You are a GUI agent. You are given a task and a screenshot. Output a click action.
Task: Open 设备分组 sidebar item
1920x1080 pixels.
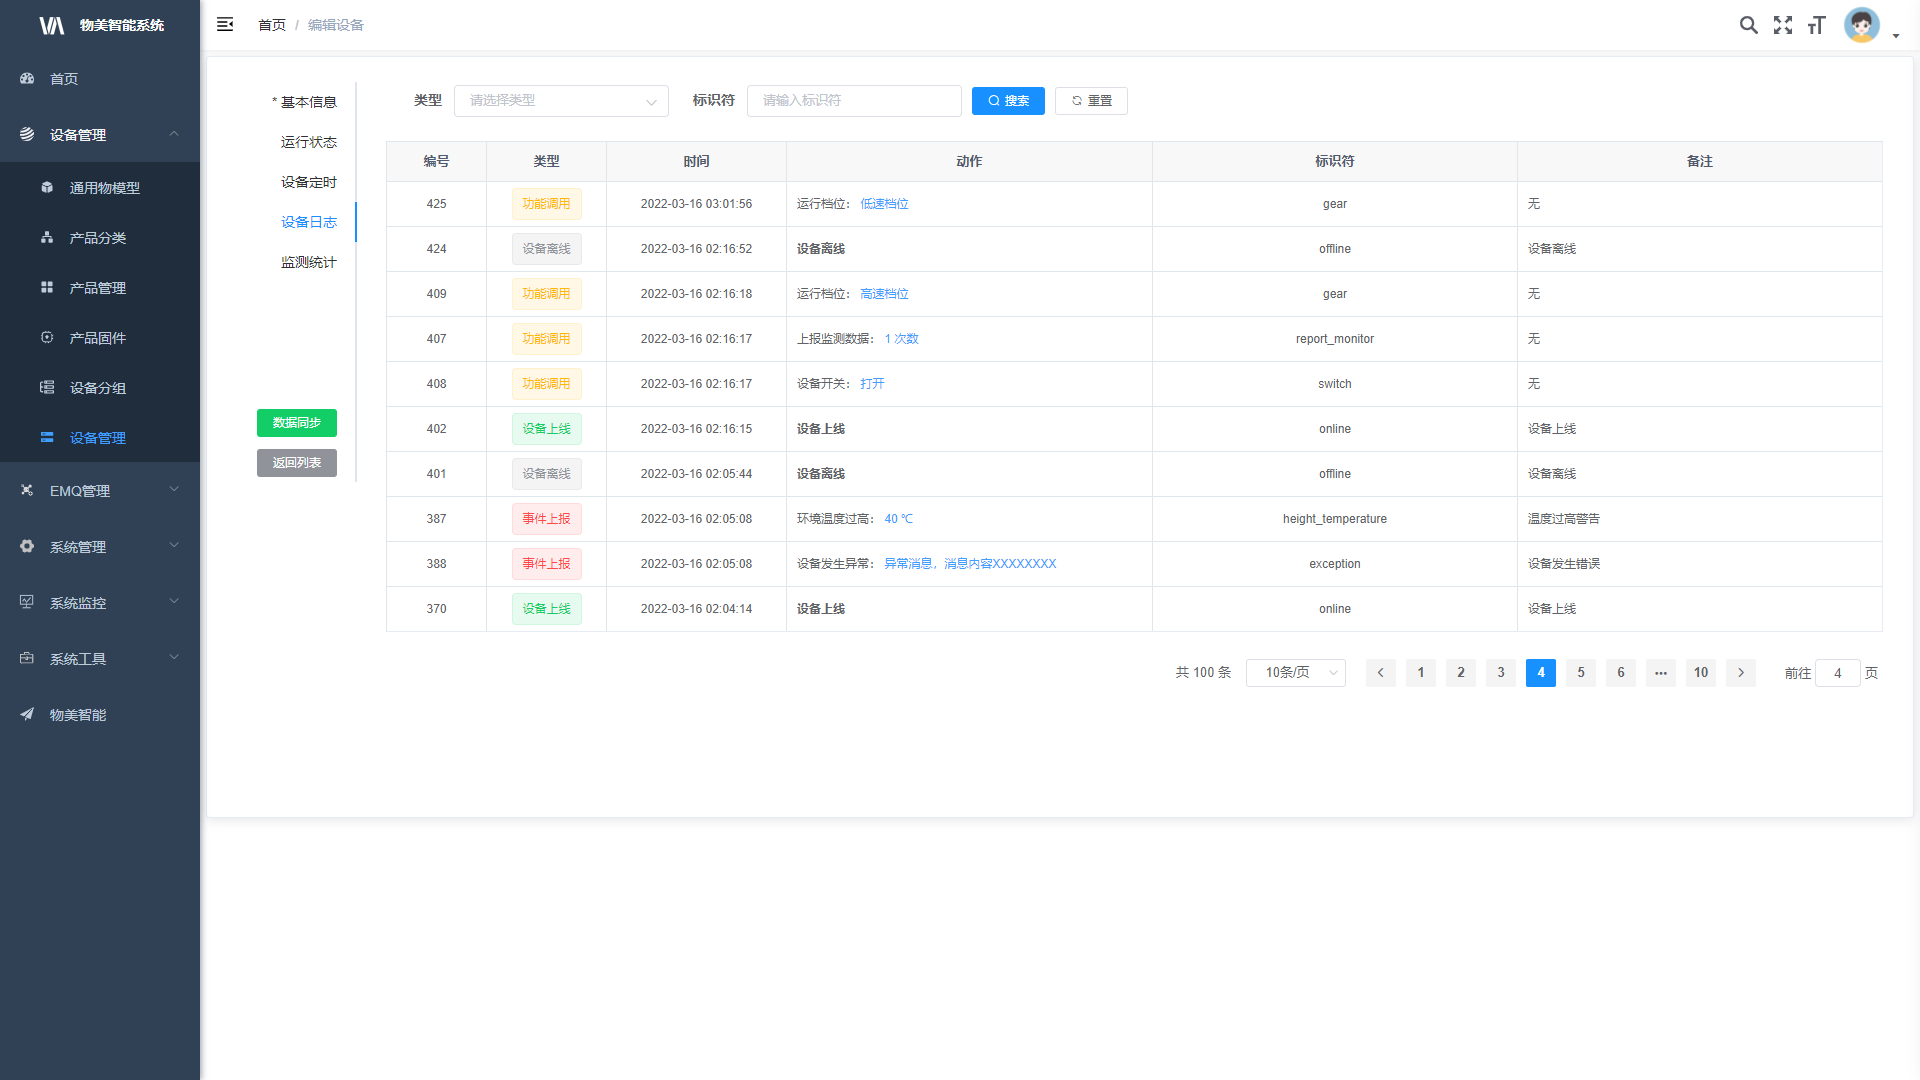coord(97,388)
